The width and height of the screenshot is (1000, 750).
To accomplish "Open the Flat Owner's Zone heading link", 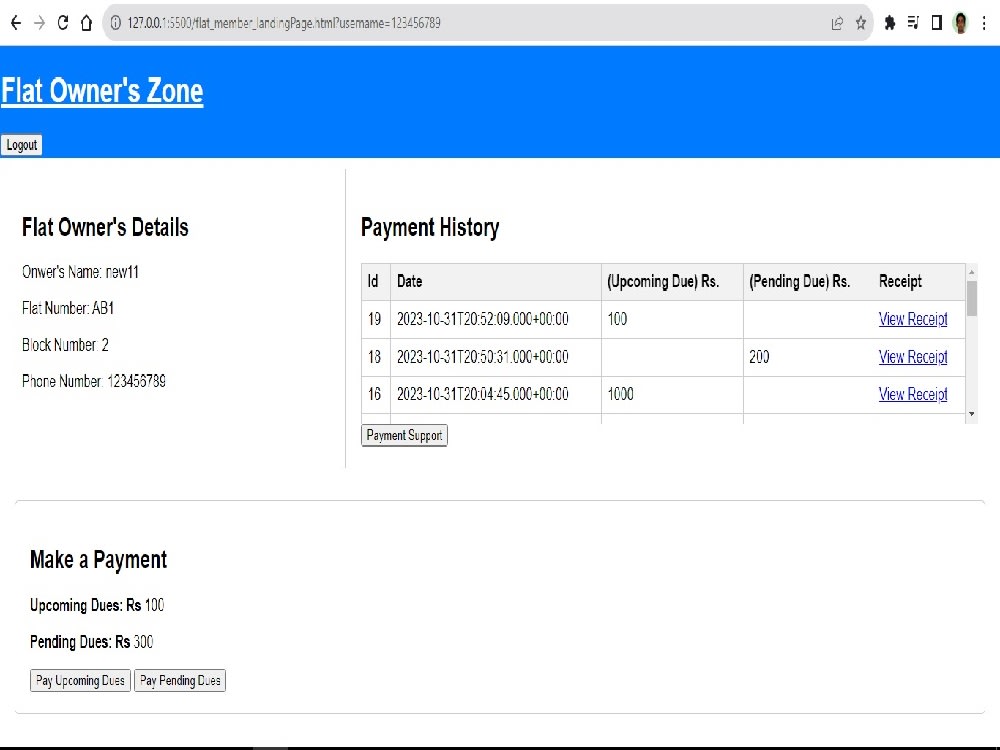I will 102,91.
